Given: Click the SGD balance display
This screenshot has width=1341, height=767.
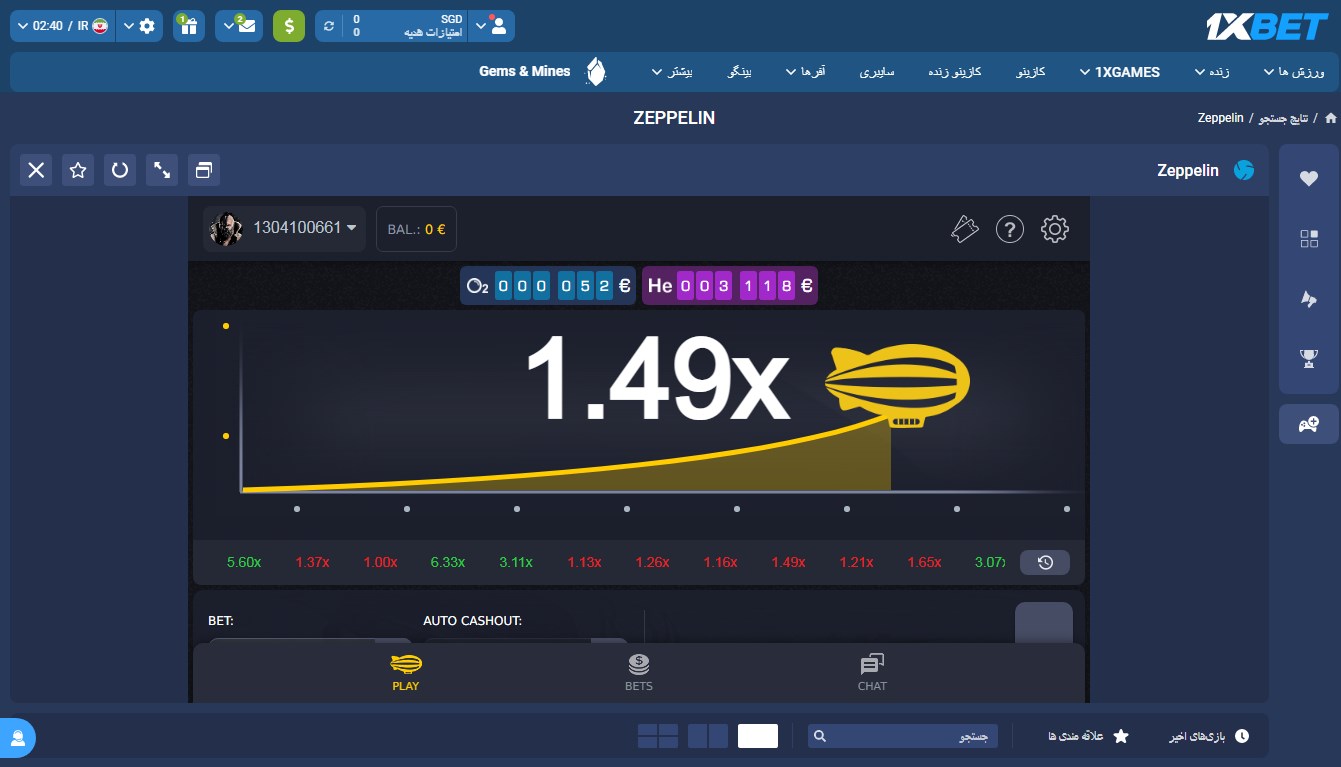Looking at the screenshot, I should (x=407, y=26).
